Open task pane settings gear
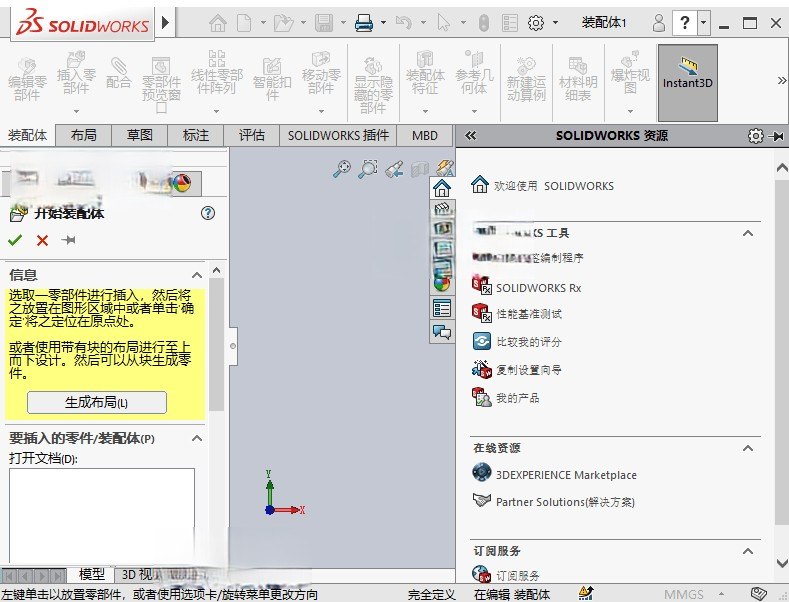 755,136
